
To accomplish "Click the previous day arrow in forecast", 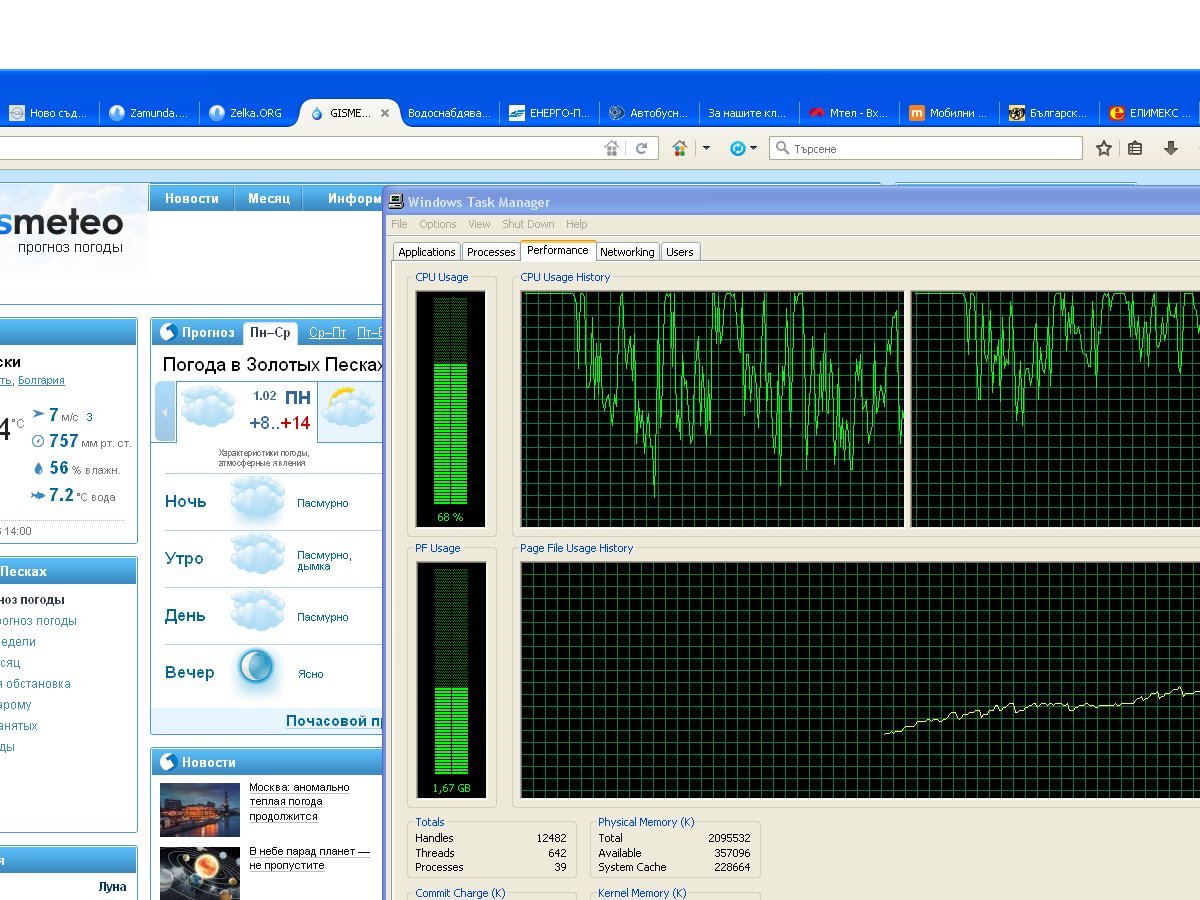I will coord(165,411).
